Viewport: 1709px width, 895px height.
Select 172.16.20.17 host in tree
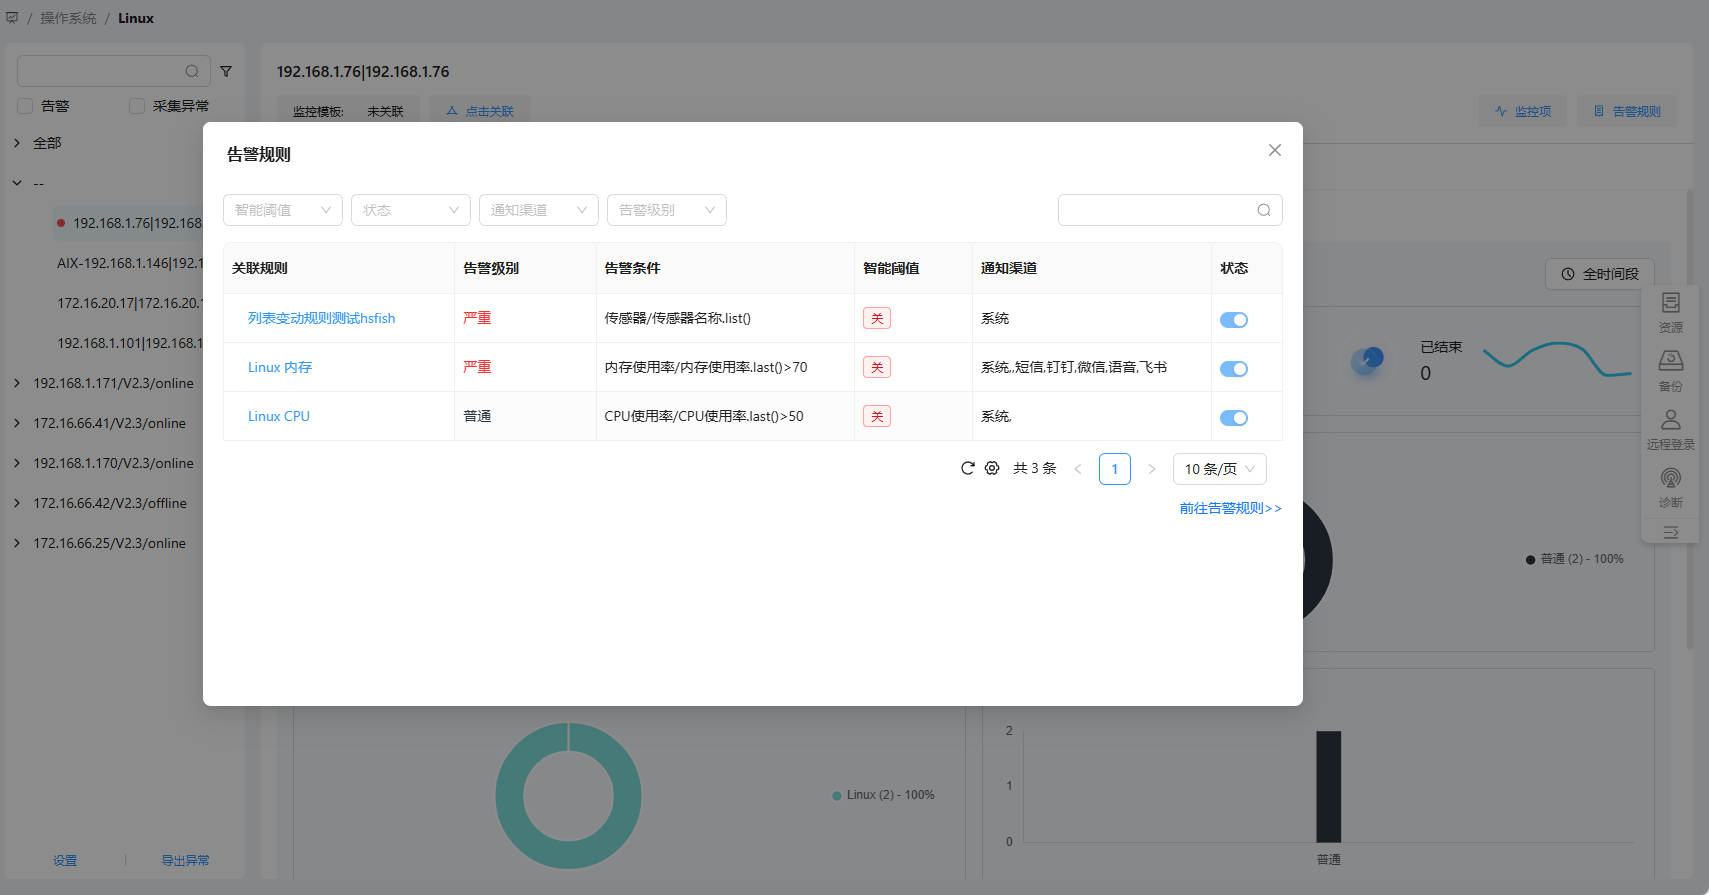(x=130, y=303)
